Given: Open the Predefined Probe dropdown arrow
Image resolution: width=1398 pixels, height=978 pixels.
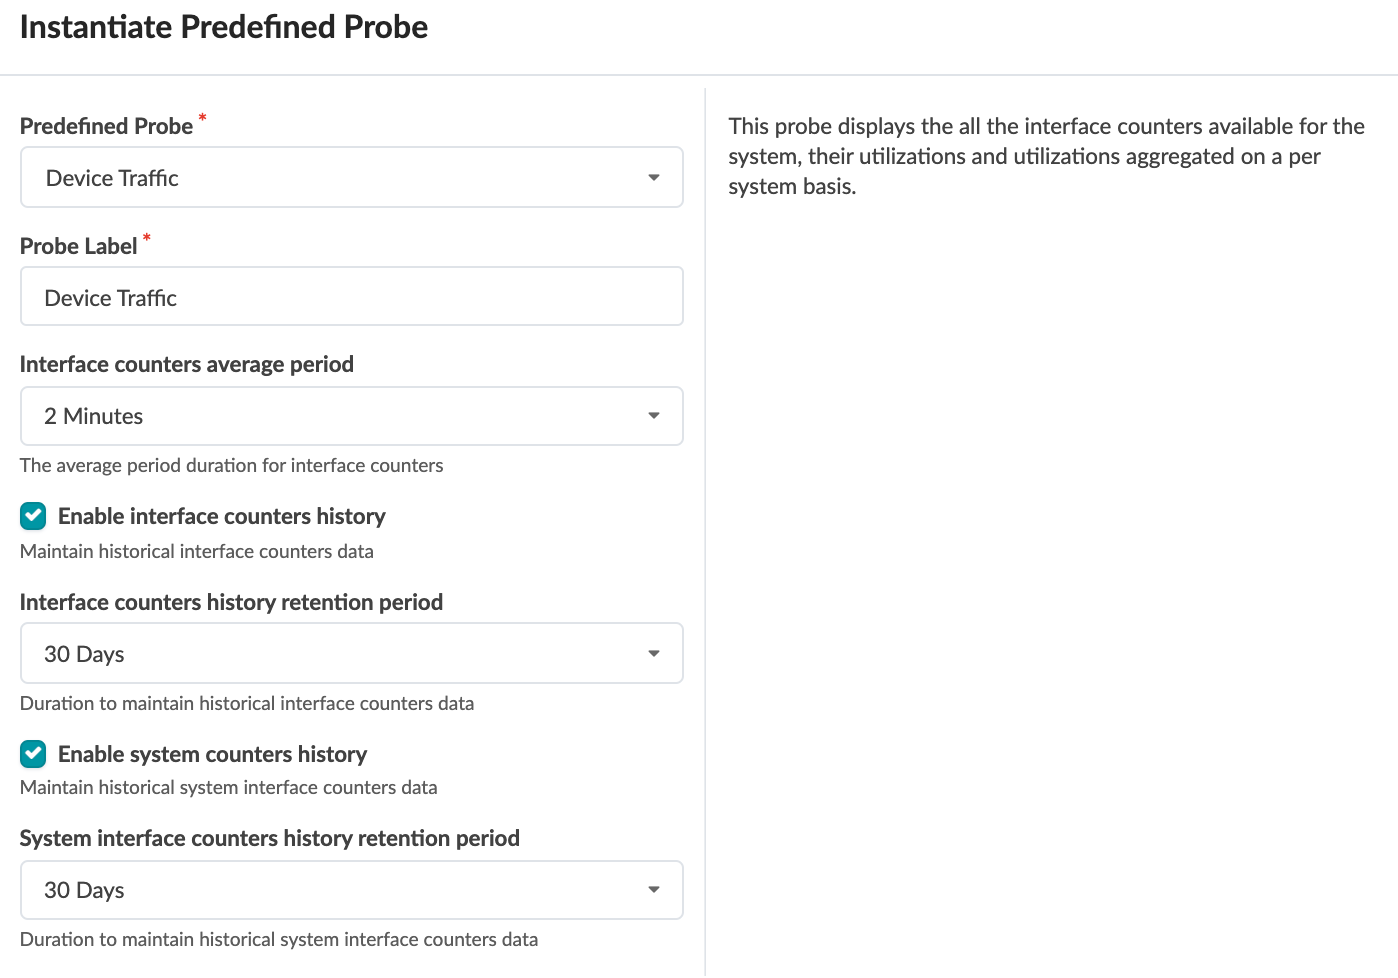Looking at the screenshot, I should [x=654, y=178].
